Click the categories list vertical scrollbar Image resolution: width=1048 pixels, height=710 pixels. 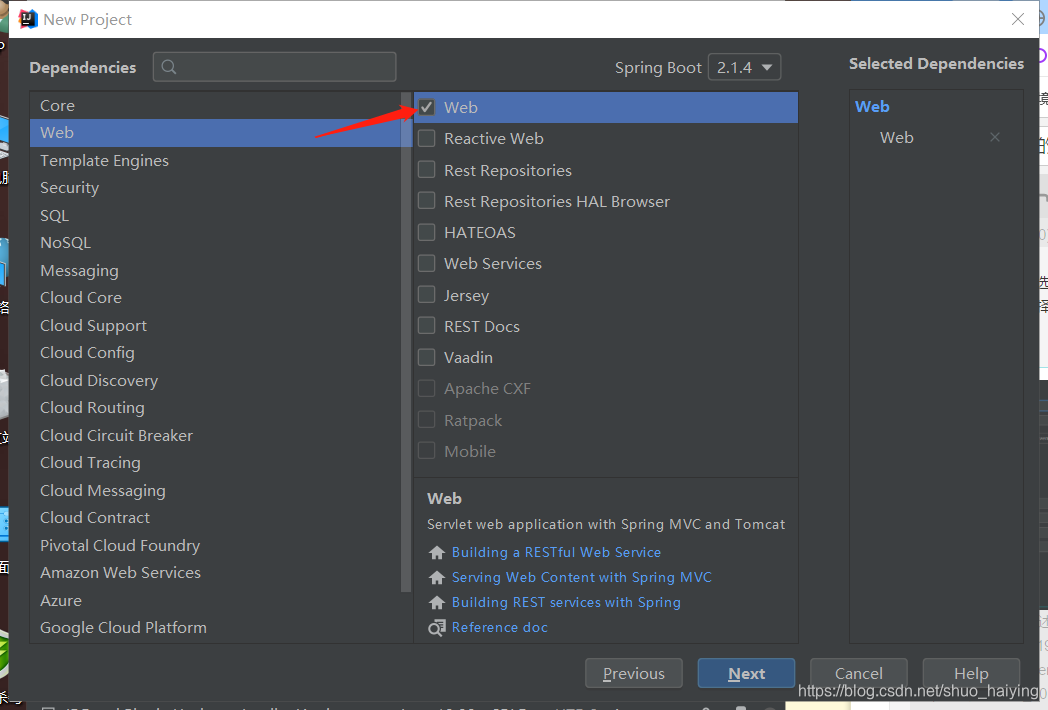[x=406, y=342]
